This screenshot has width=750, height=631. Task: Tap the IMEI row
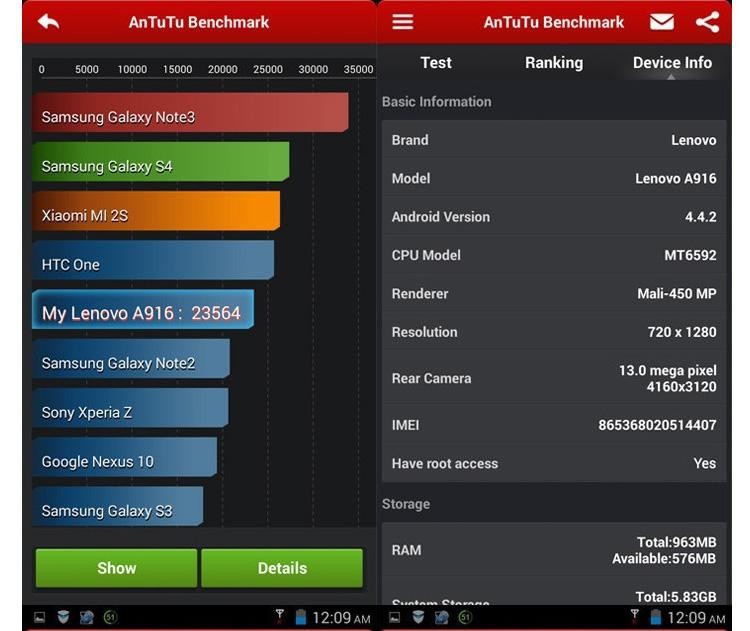(554, 425)
